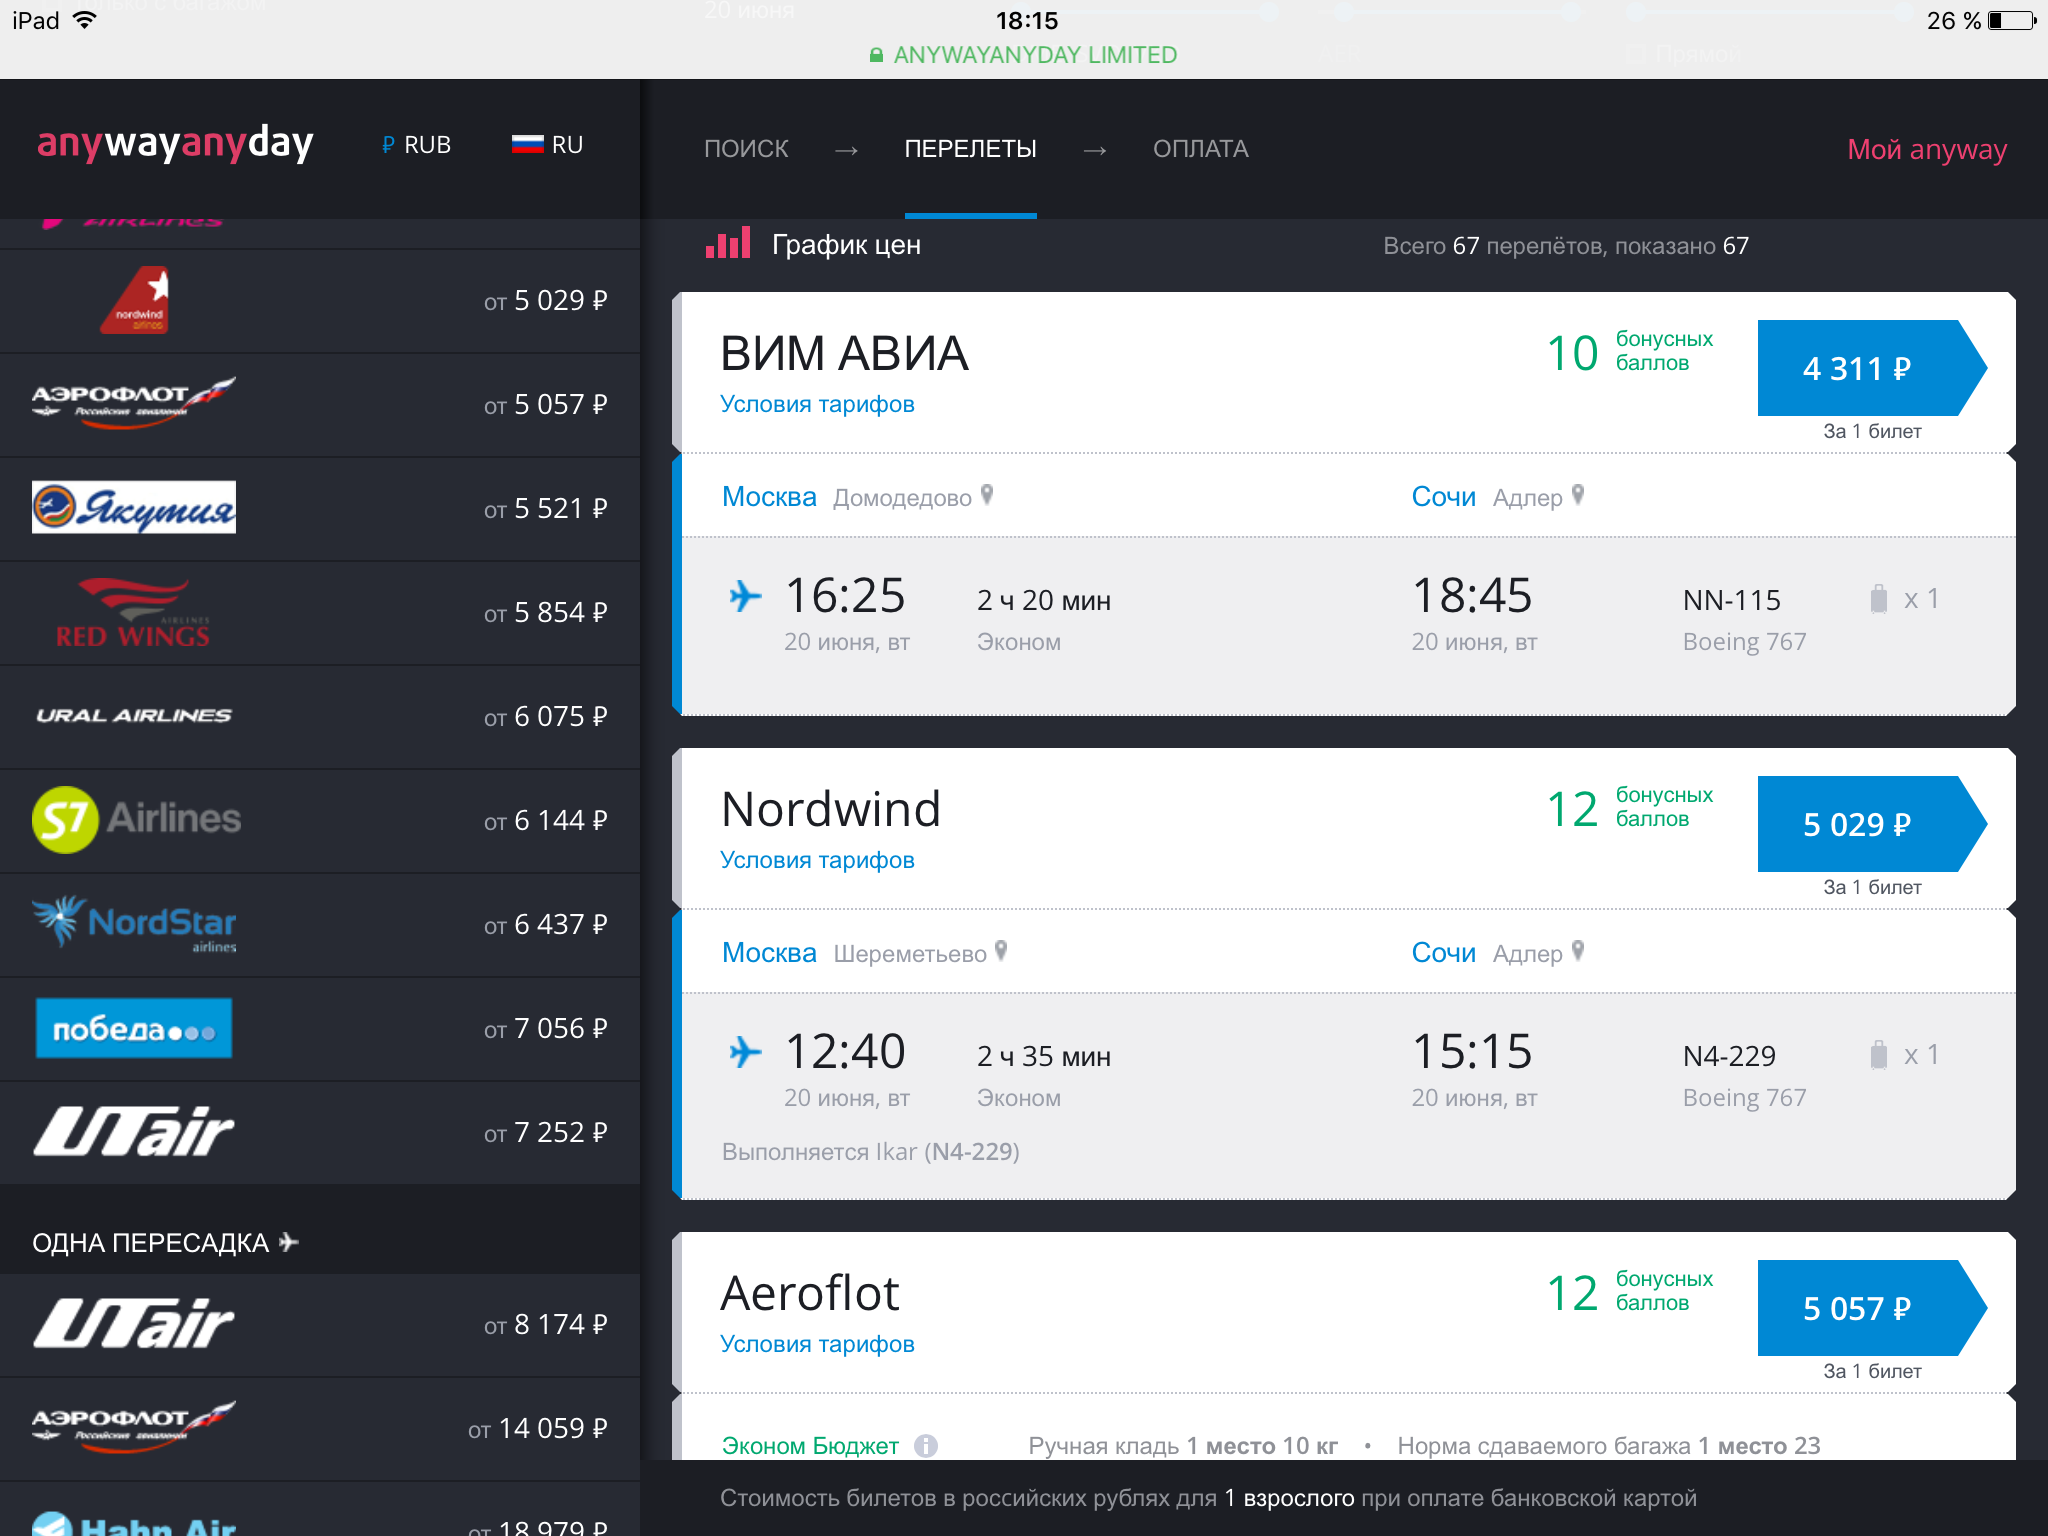This screenshot has height=1536, width=2048.
Task: Open the anywayanyday home logo
Action: (x=175, y=144)
